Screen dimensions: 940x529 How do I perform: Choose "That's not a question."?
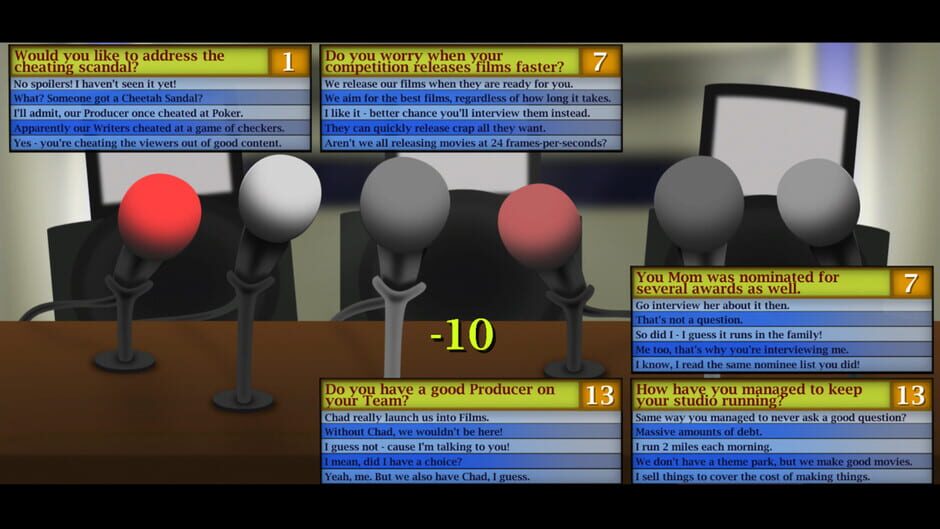tap(782, 320)
